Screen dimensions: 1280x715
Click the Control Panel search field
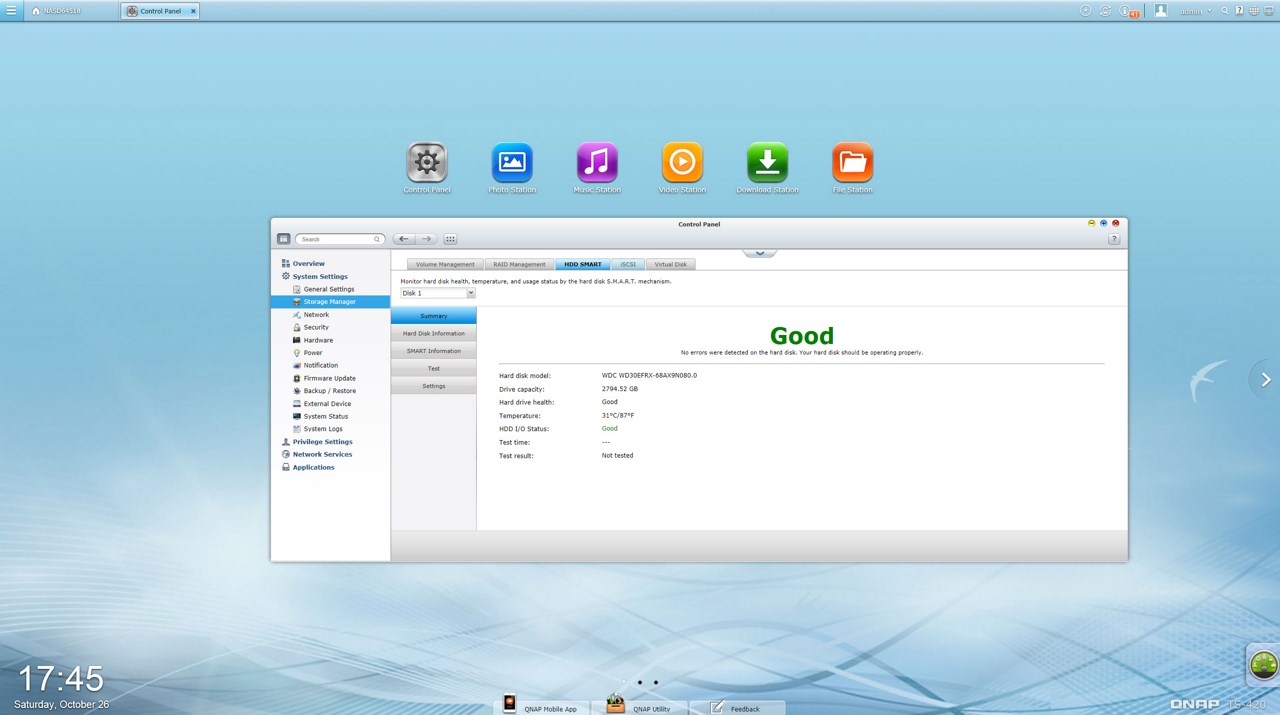pyautogui.click(x=339, y=239)
